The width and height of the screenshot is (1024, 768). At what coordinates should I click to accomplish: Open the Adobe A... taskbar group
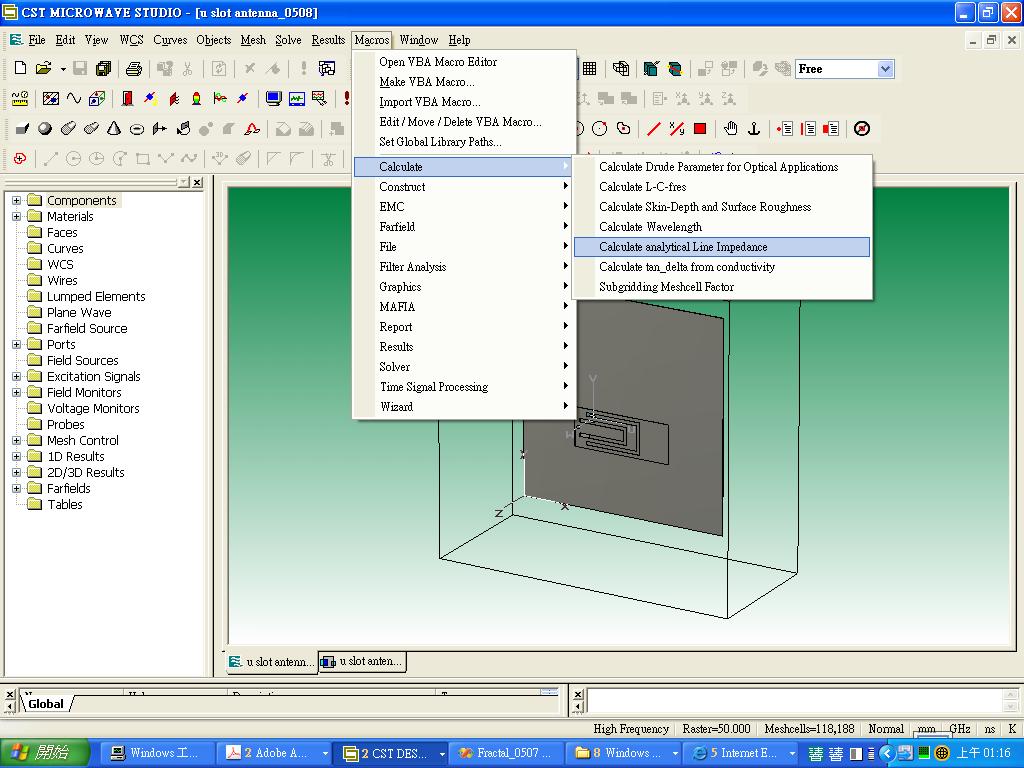(x=274, y=753)
